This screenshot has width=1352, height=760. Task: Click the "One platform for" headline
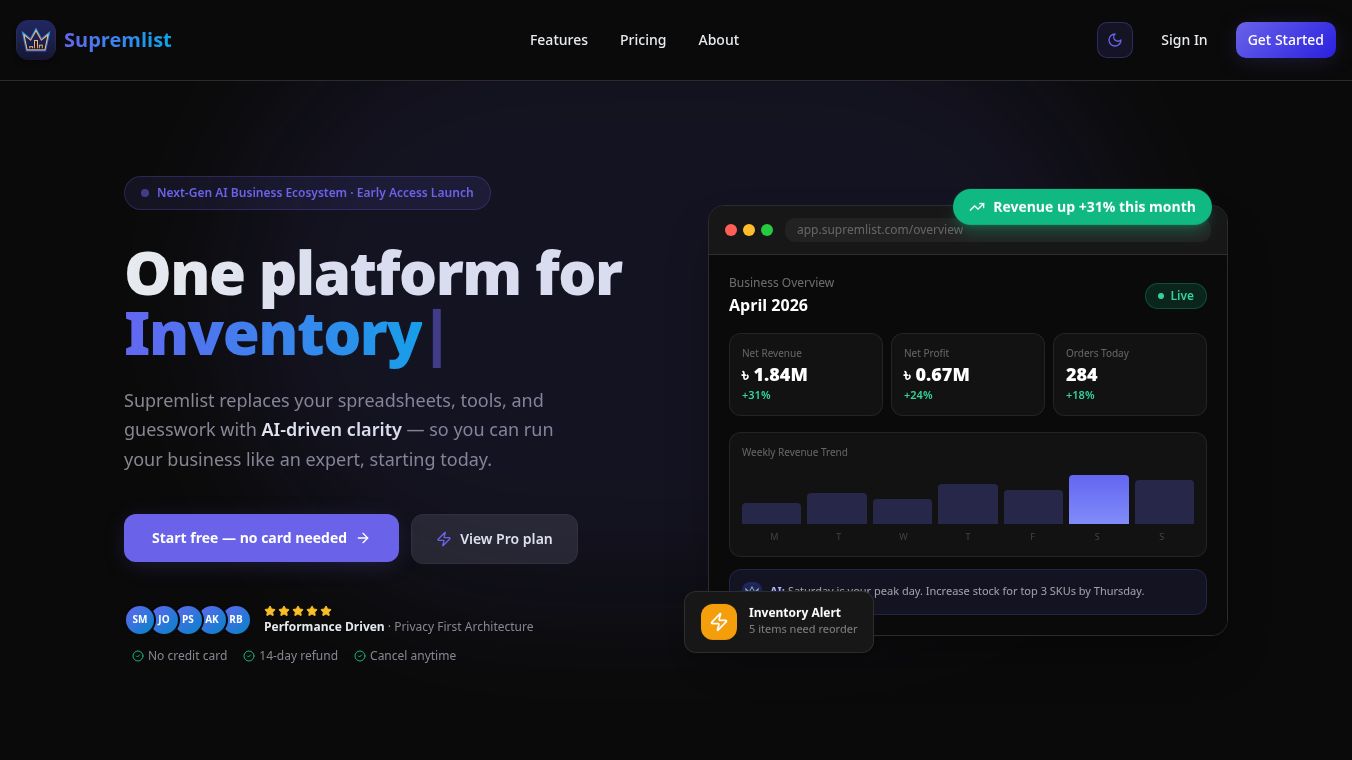(374, 273)
